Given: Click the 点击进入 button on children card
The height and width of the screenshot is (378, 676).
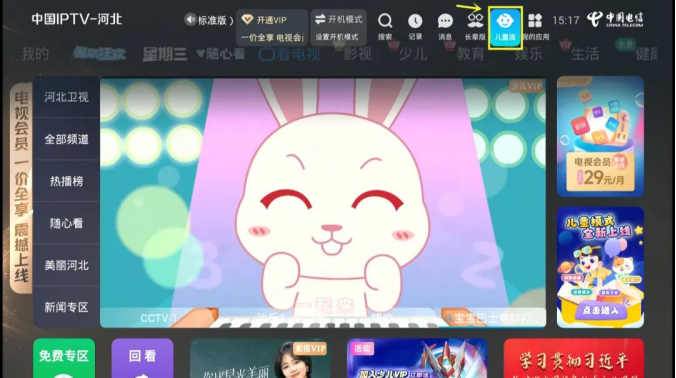Looking at the screenshot, I should point(600,310).
